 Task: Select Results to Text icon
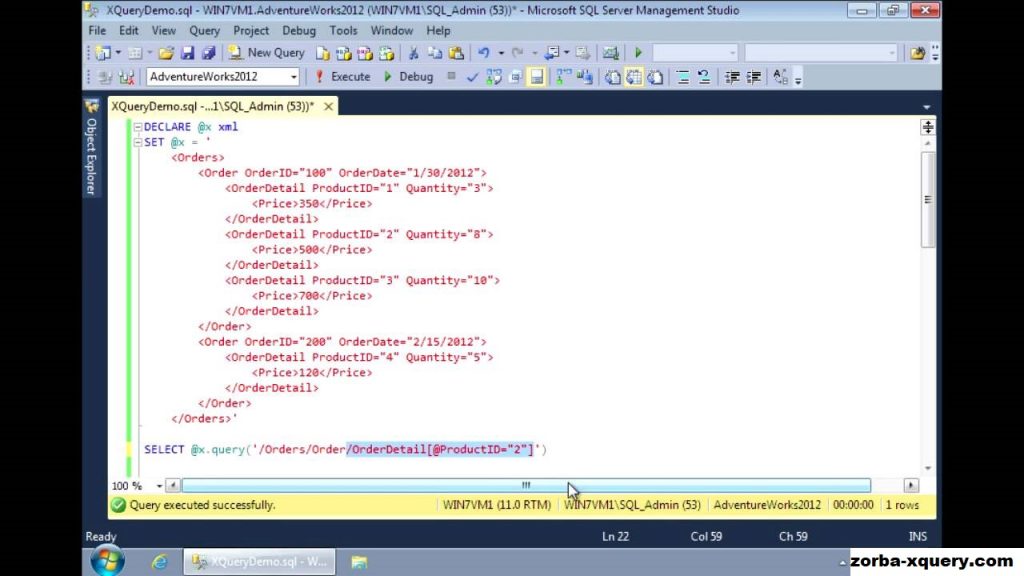coord(613,77)
